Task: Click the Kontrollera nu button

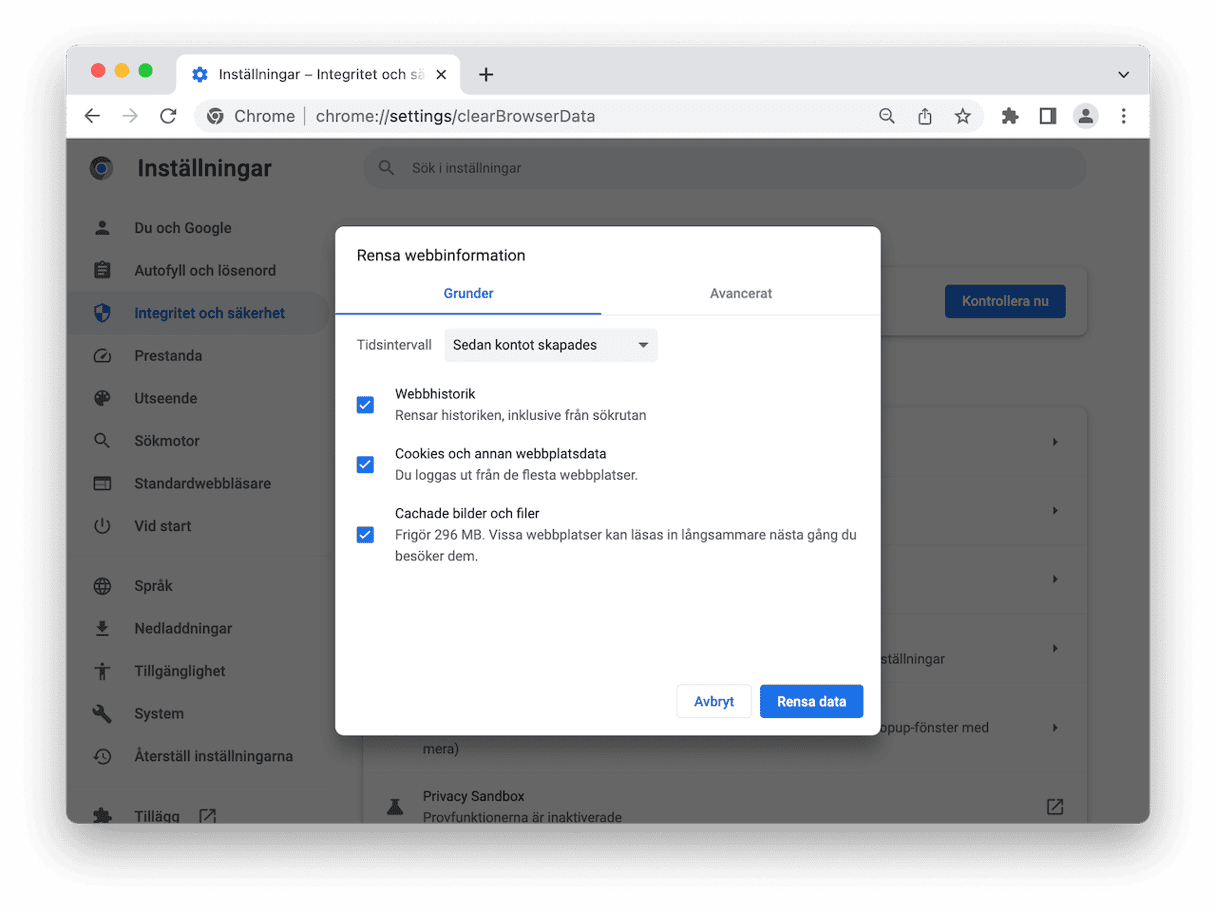Action: pyautogui.click(x=1005, y=301)
